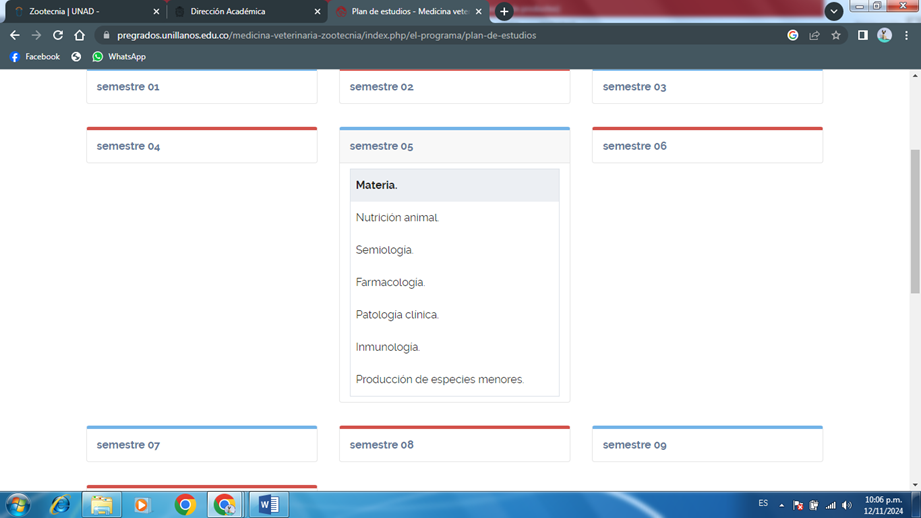
Task: Open Chrome three-dot menu
Action: click(x=906, y=35)
